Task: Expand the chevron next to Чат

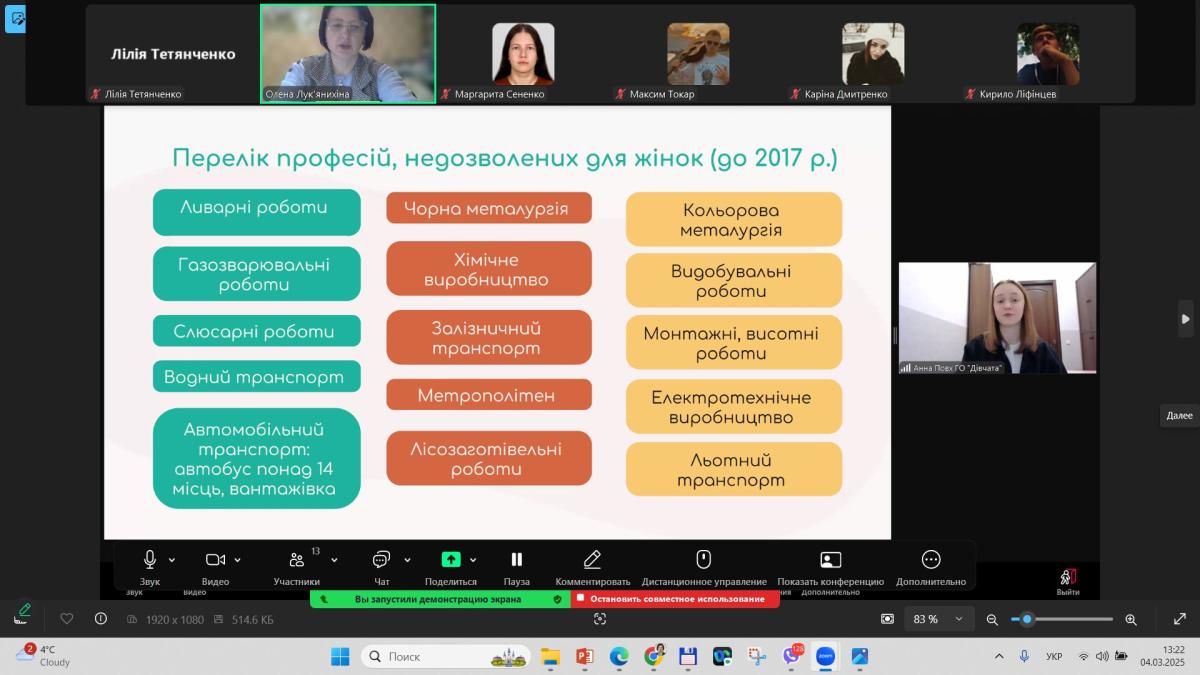Action: pos(407,560)
